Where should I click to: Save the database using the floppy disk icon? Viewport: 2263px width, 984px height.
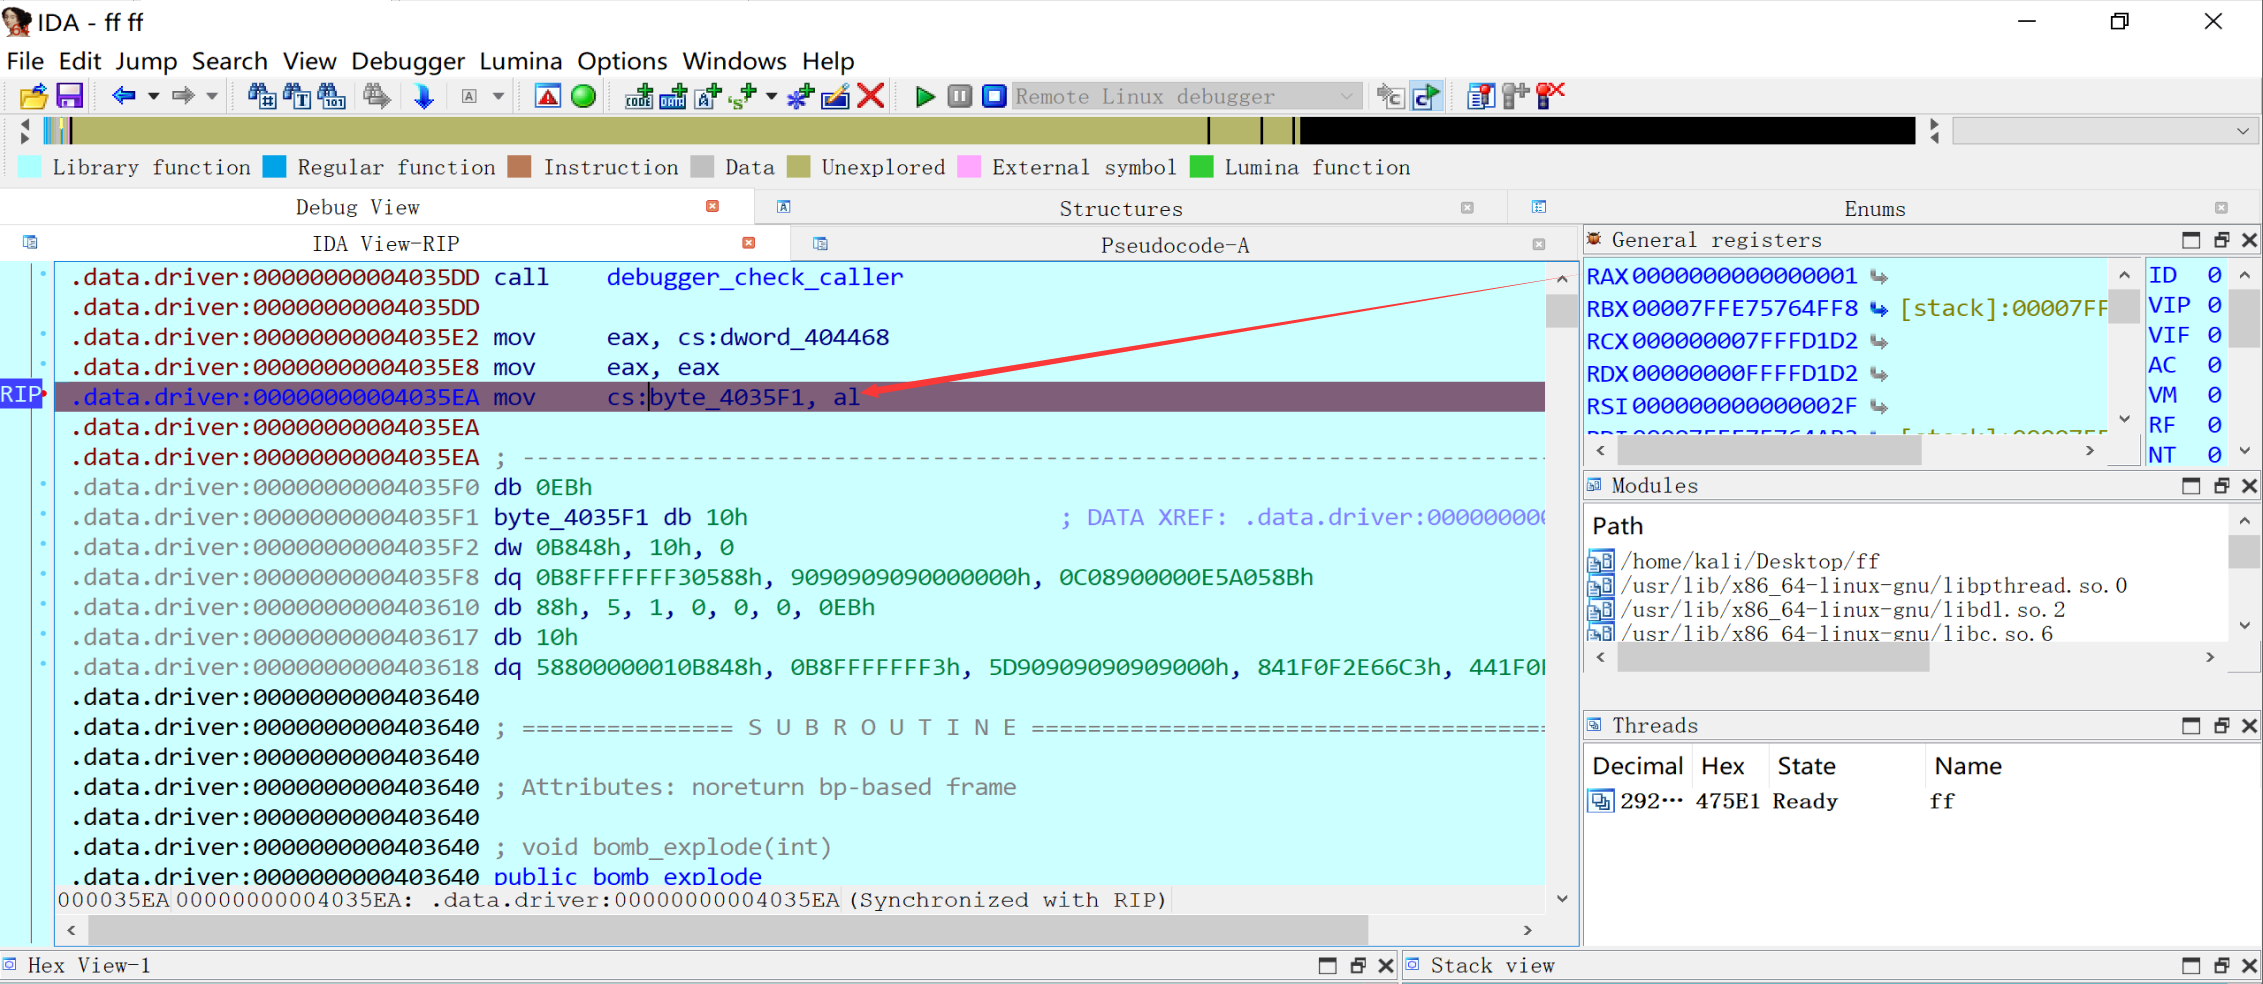pos(69,97)
